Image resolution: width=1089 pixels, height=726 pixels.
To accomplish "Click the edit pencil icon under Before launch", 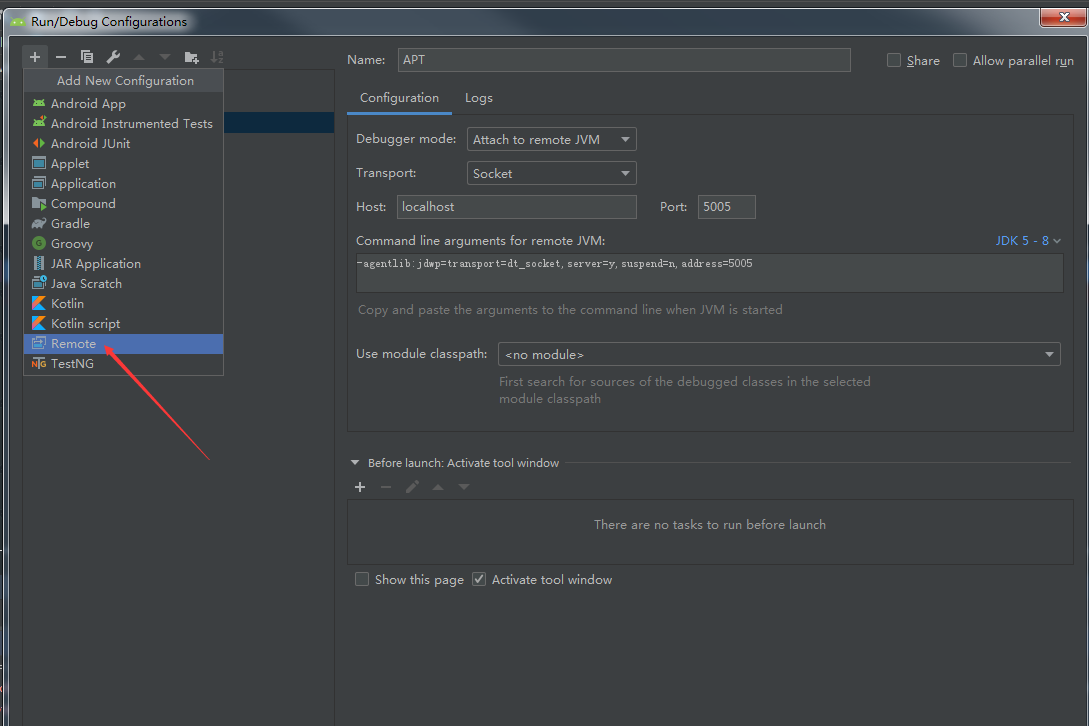I will point(412,487).
